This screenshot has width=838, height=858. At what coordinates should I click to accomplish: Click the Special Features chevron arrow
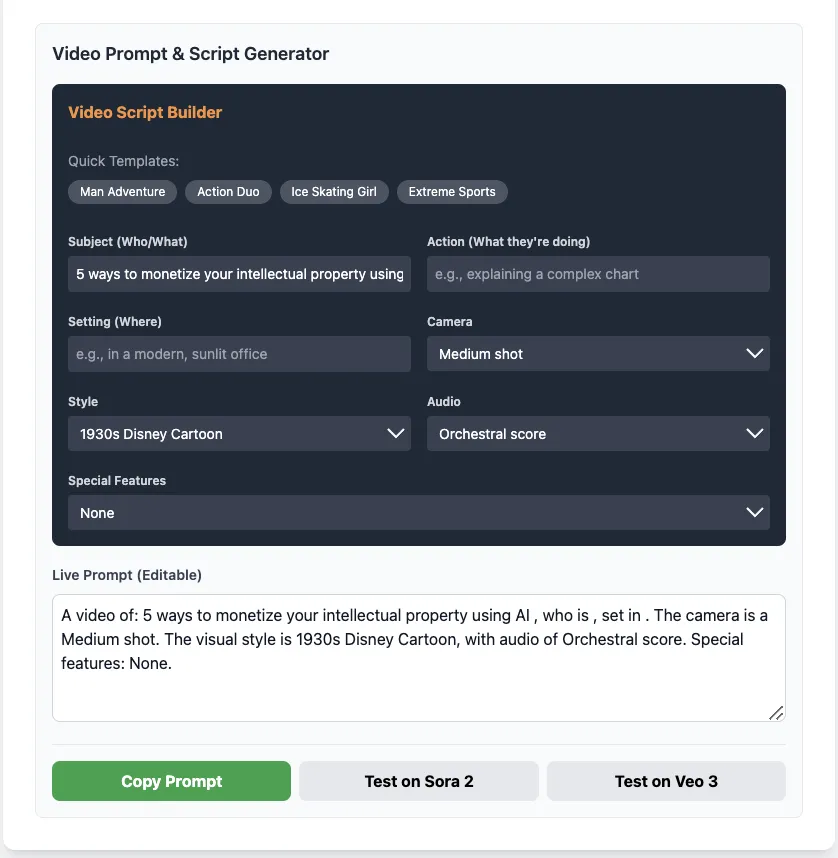[754, 513]
